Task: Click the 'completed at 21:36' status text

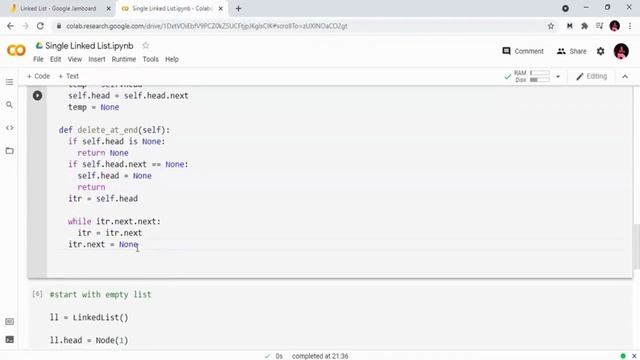Action: tap(320, 356)
